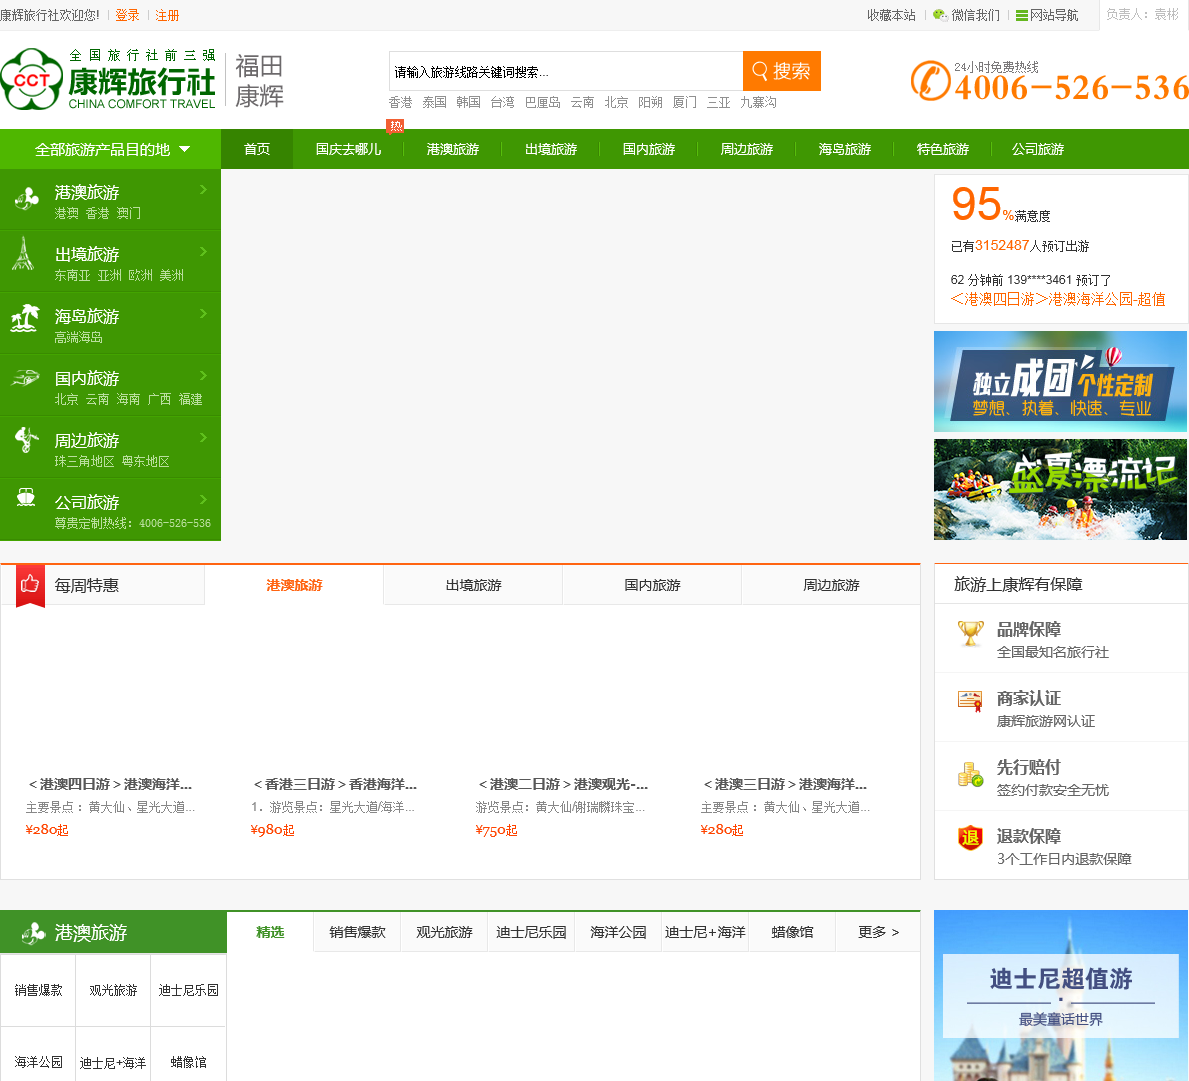The image size is (1189, 1081).
Task: Click 迪士尼+海洋 in the left grid
Action: tap(113, 1062)
